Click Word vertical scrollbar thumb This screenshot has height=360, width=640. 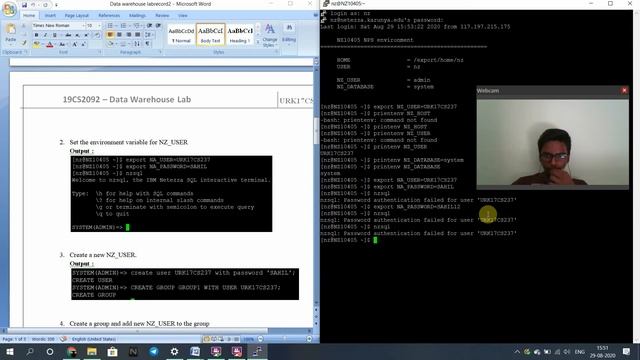pos(316,131)
